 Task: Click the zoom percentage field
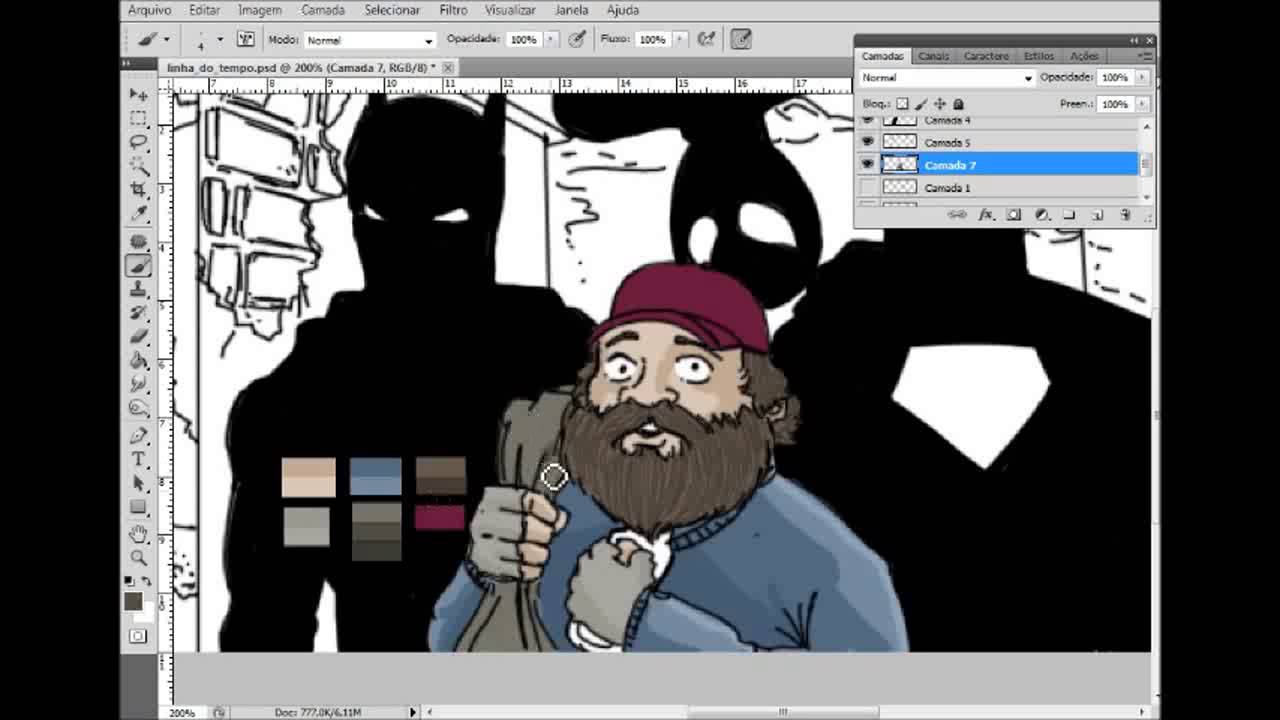coord(182,712)
